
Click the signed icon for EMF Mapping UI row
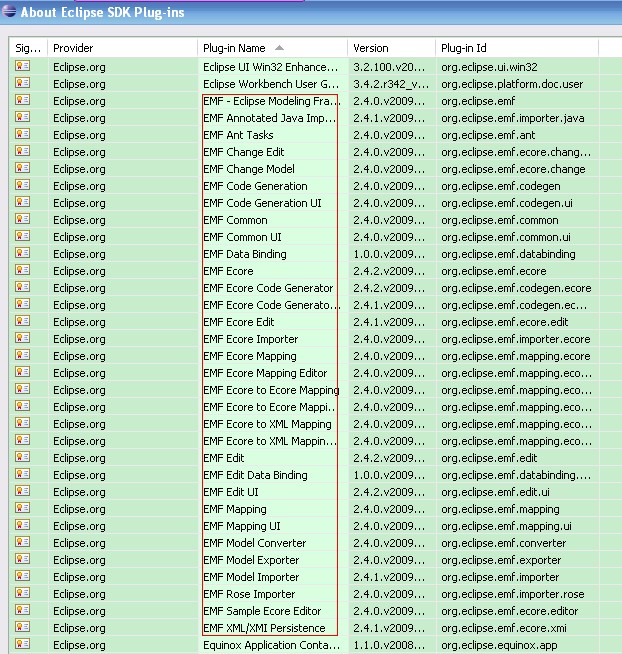point(23,525)
